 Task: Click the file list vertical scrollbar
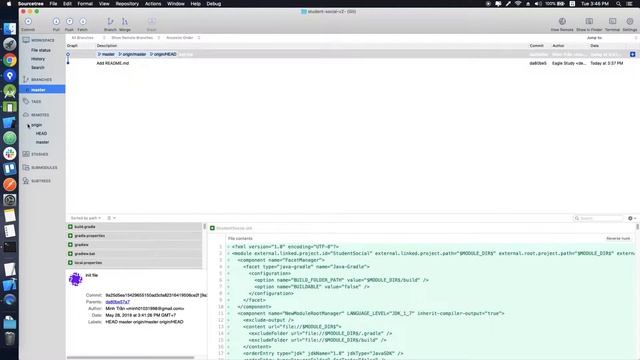pos(204,227)
